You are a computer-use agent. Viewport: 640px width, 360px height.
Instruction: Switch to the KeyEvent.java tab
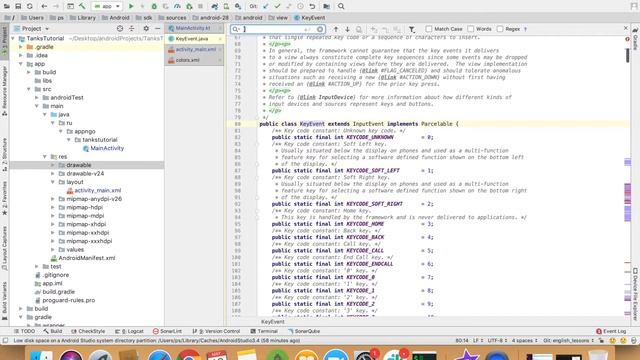pos(194,39)
